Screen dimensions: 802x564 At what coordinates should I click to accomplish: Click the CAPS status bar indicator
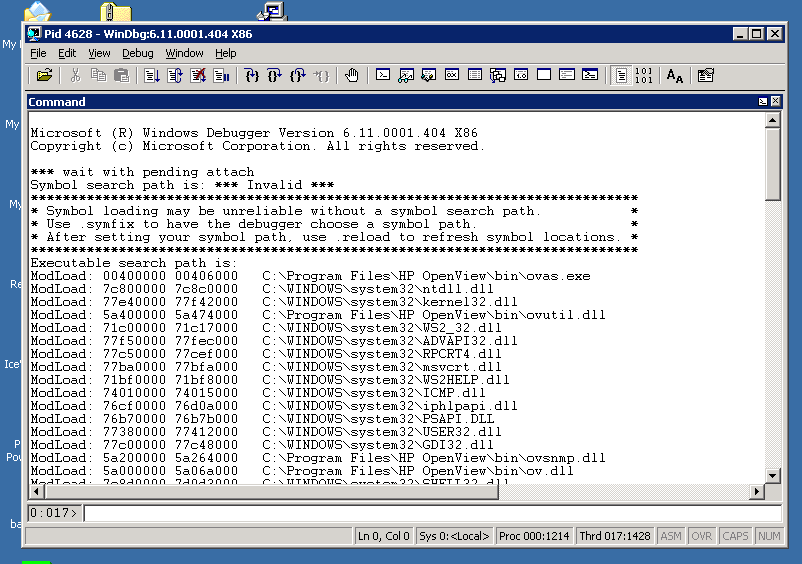735,536
